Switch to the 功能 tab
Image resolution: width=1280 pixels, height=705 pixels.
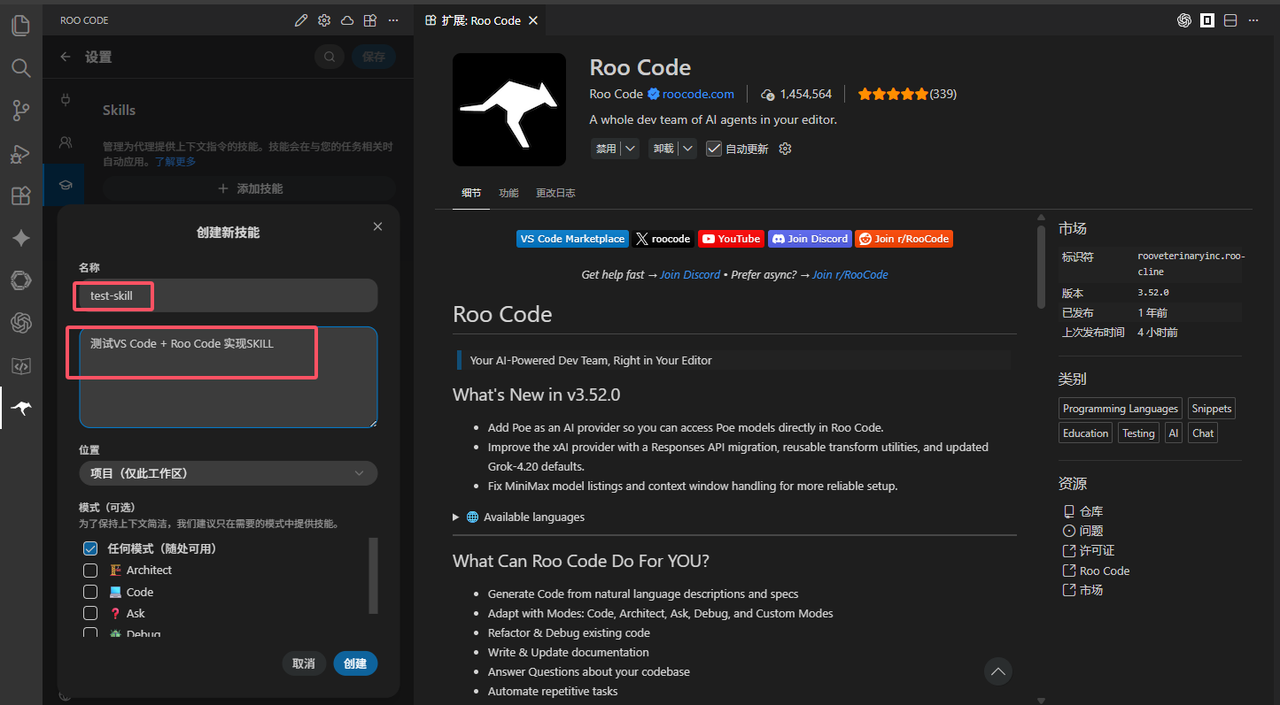coord(509,193)
